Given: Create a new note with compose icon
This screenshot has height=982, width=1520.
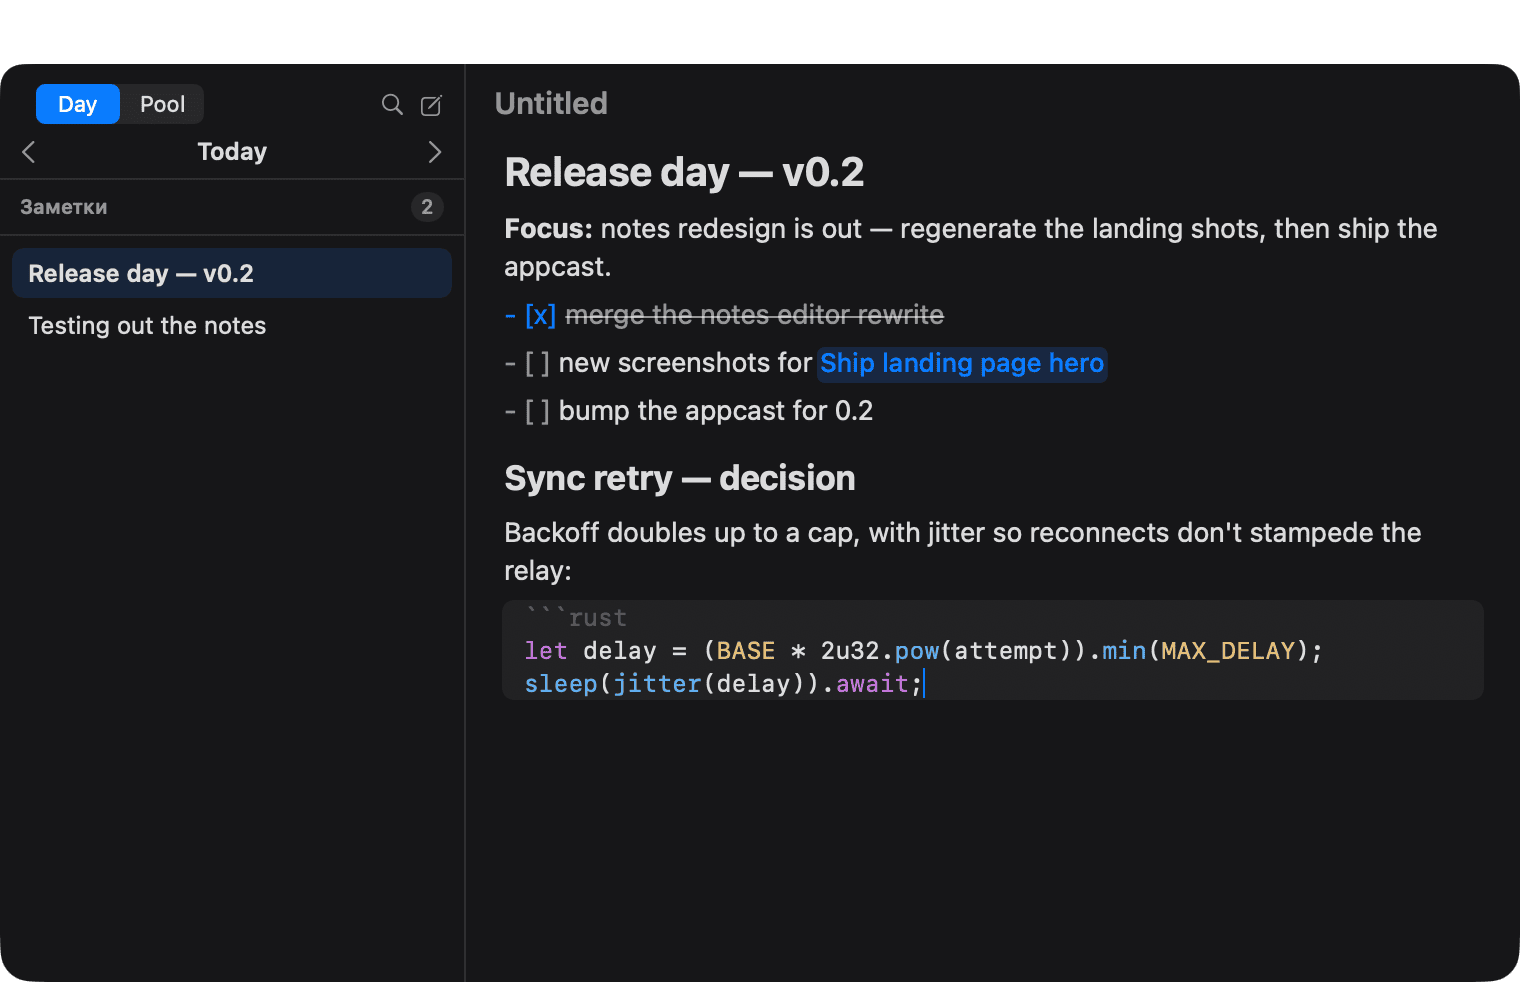Looking at the screenshot, I should pos(431,105).
